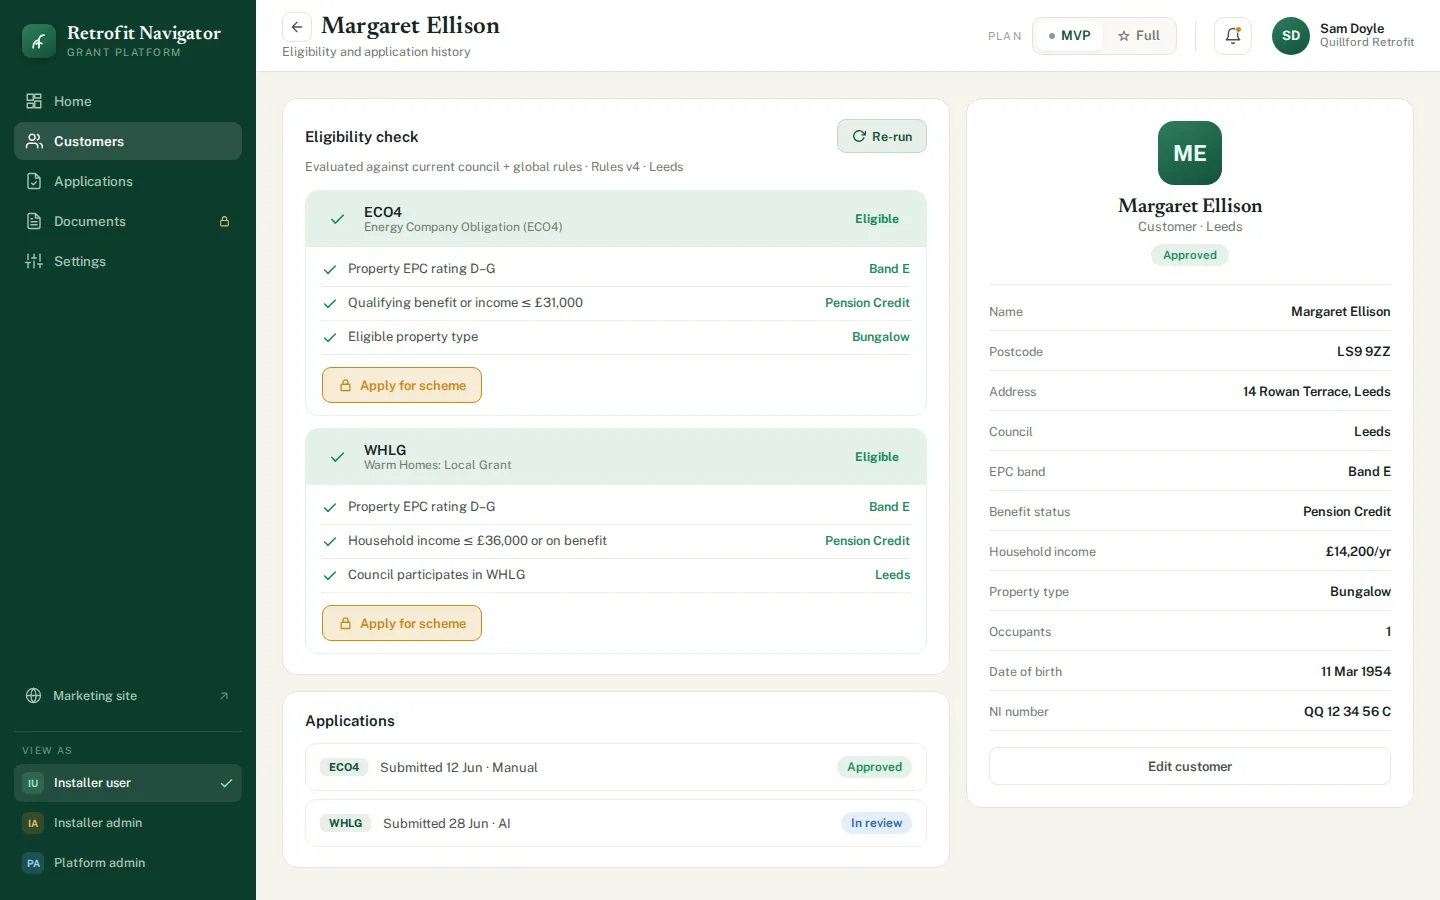Screen dimensions: 1440x900
Task: Click the Settings sliders icon
Action: (34, 261)
